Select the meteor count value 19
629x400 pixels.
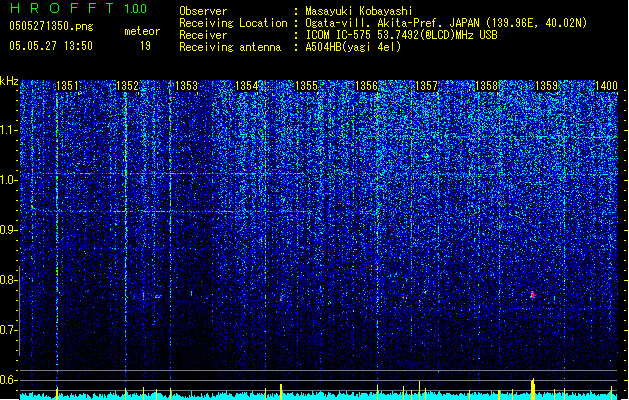tap(145, 46)
